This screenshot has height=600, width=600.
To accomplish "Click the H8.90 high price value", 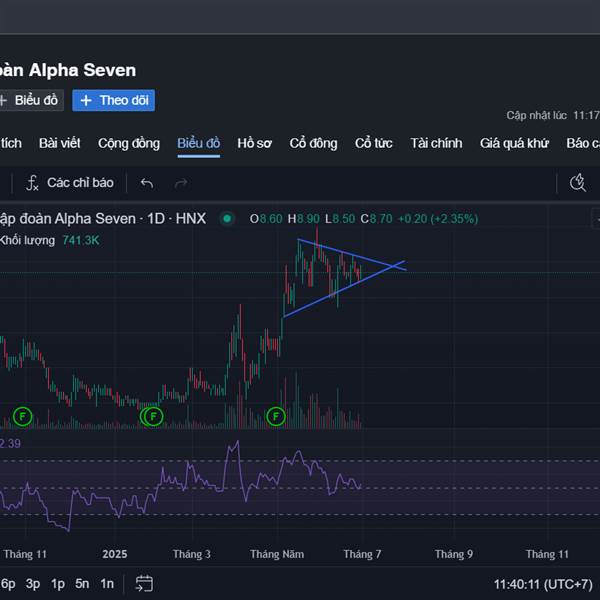I will point(303,218).
